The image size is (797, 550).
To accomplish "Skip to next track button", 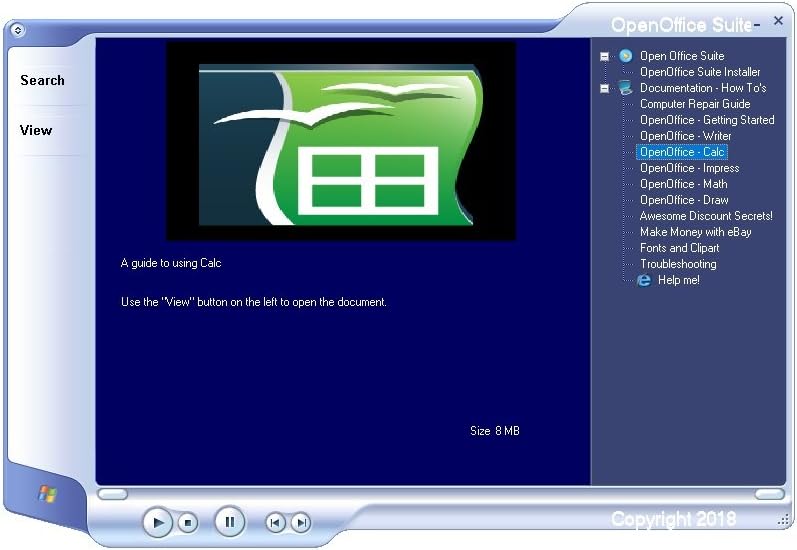I will pyautogui.click(x=300, y=522).
